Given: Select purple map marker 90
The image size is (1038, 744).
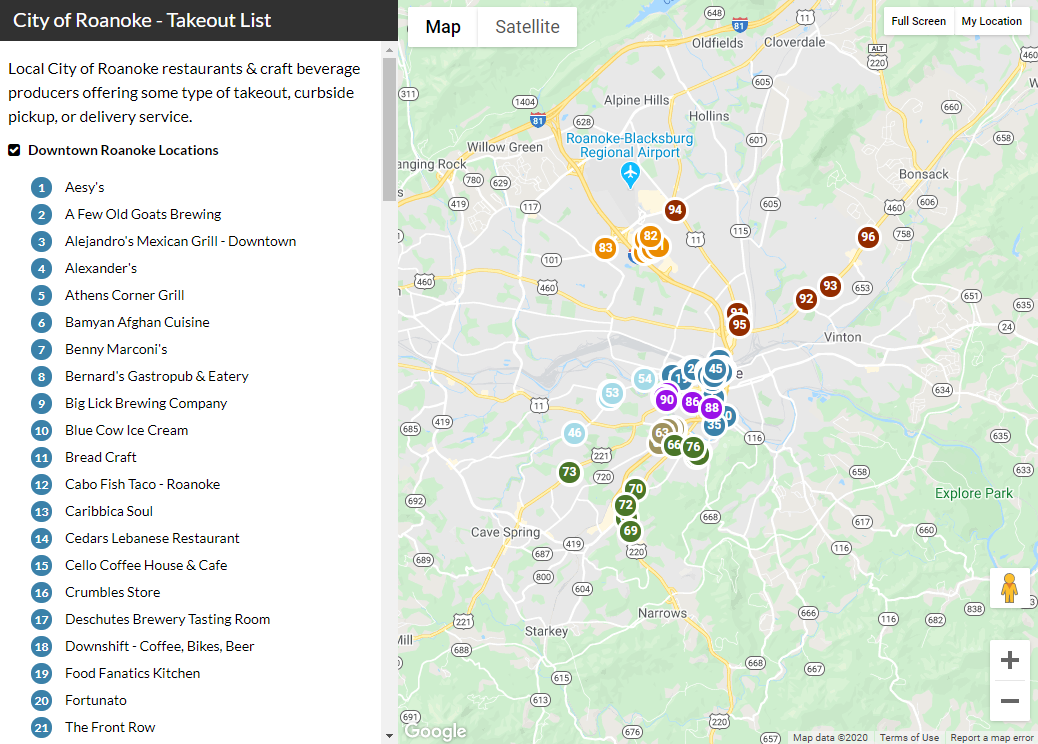Looking at the screenshot, I should (x=667, y=400).
